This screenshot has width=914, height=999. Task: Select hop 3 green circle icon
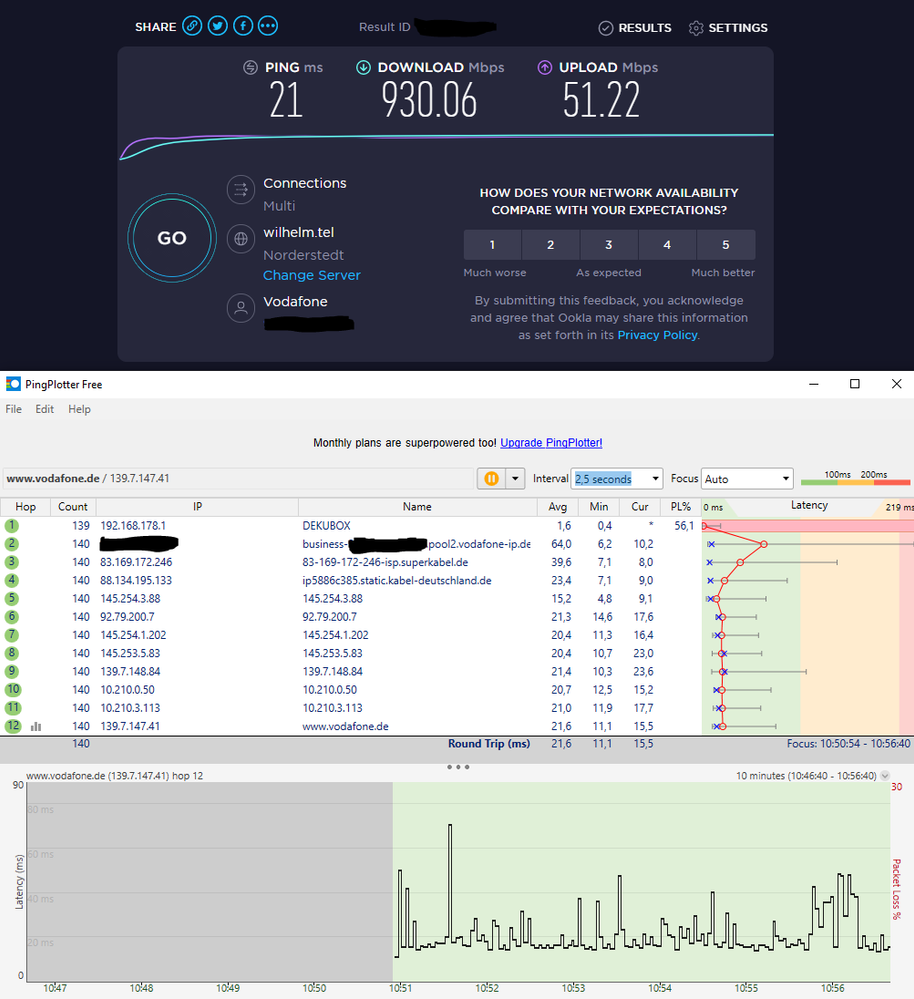(11, 562)
